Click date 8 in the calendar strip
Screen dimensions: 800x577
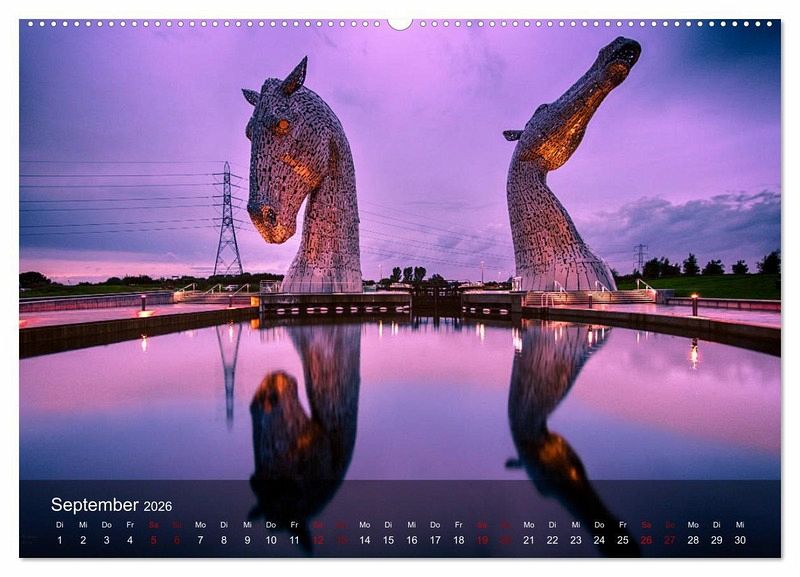pyautogui.click(x=224, y=540)
